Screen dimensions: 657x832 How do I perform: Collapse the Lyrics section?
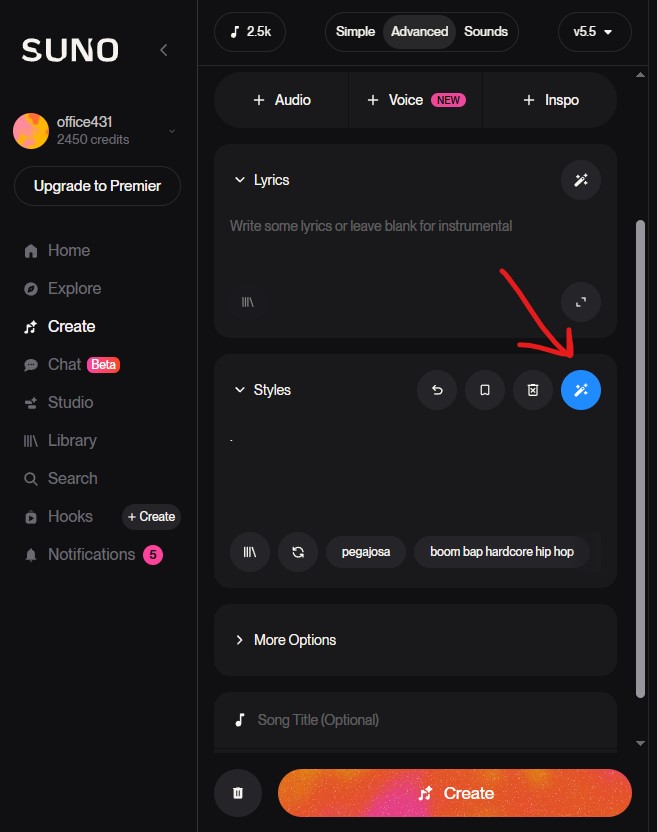[x=240, y=180]
